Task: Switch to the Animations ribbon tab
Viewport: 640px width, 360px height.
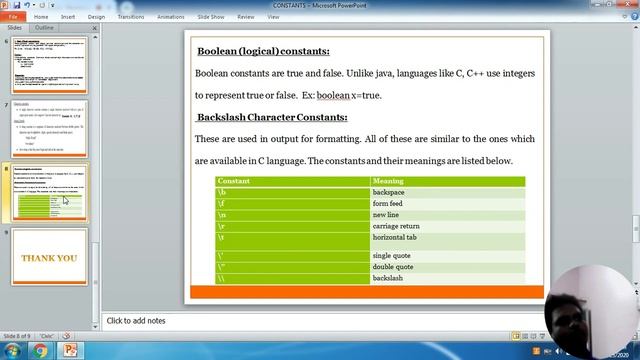Action: tap(171, 17)
